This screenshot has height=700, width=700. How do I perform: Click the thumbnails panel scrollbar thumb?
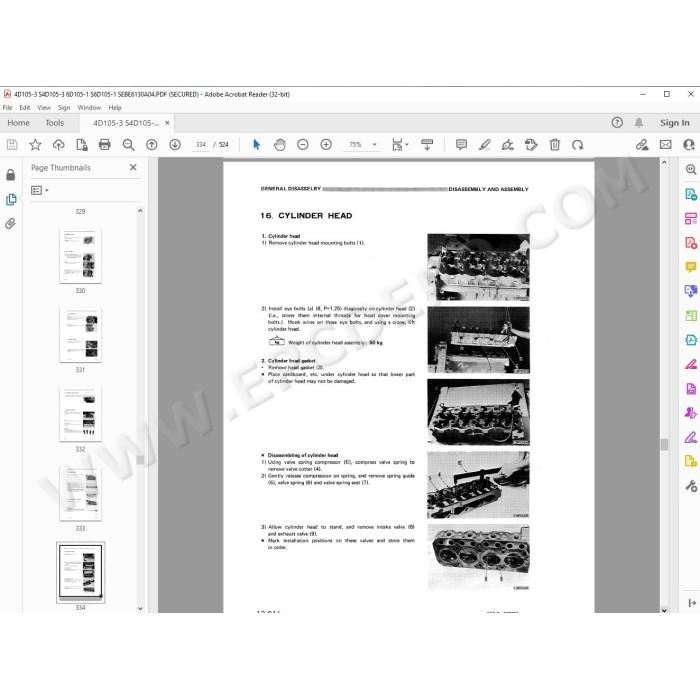[x=140, y=460]
